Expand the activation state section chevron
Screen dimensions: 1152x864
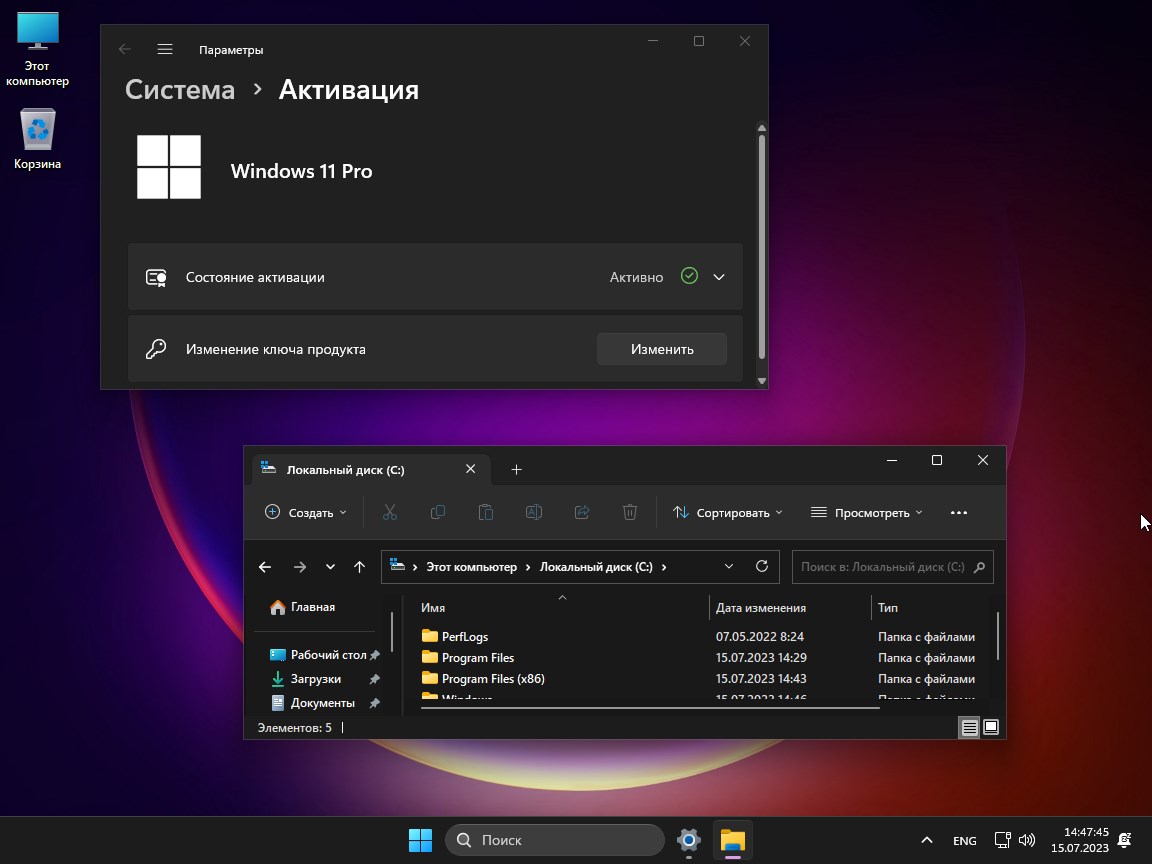(719, 277)
